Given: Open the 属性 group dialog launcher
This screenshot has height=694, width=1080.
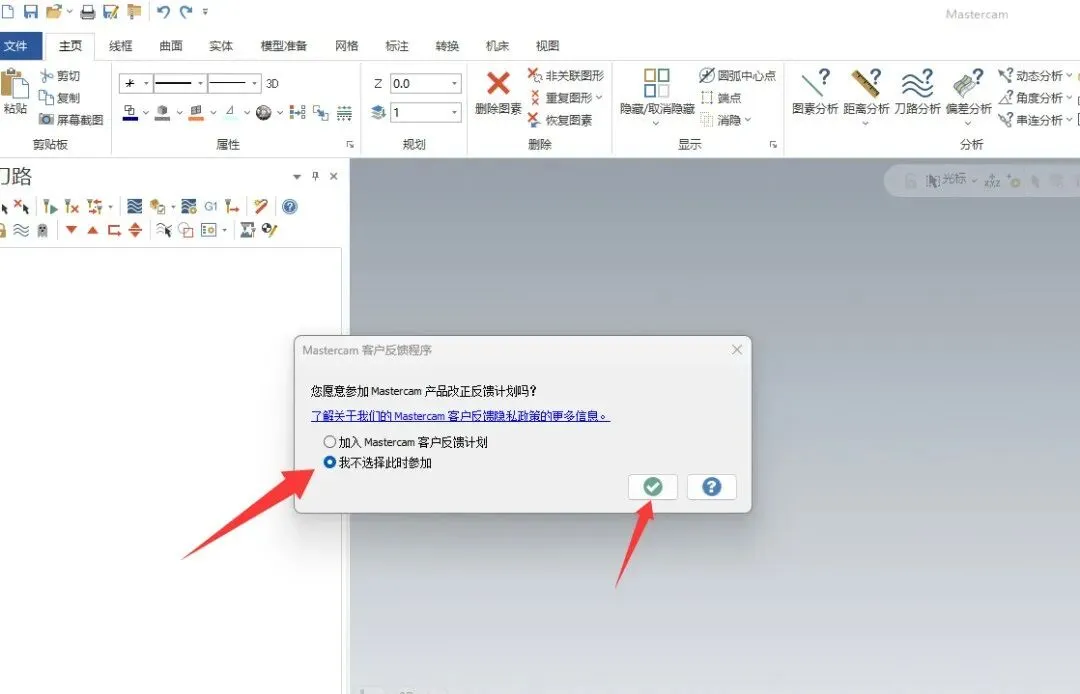Looking at the screenshot, I should 350,145.
